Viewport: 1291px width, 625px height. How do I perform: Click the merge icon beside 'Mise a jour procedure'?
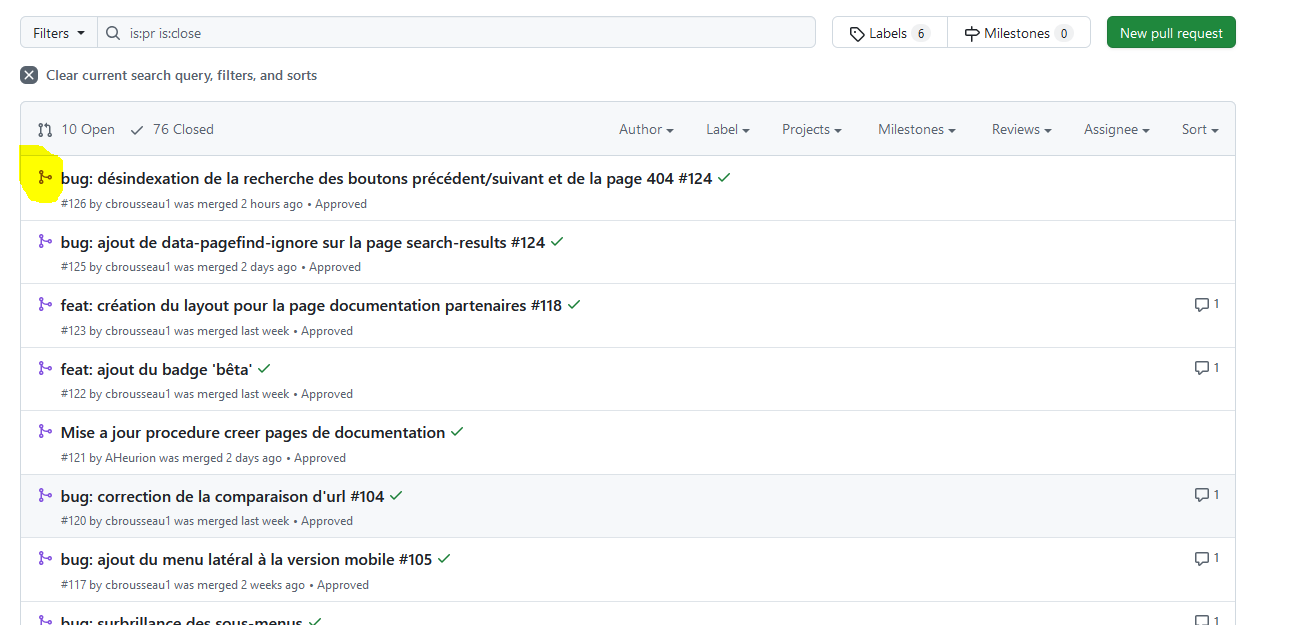coord(44,431)
